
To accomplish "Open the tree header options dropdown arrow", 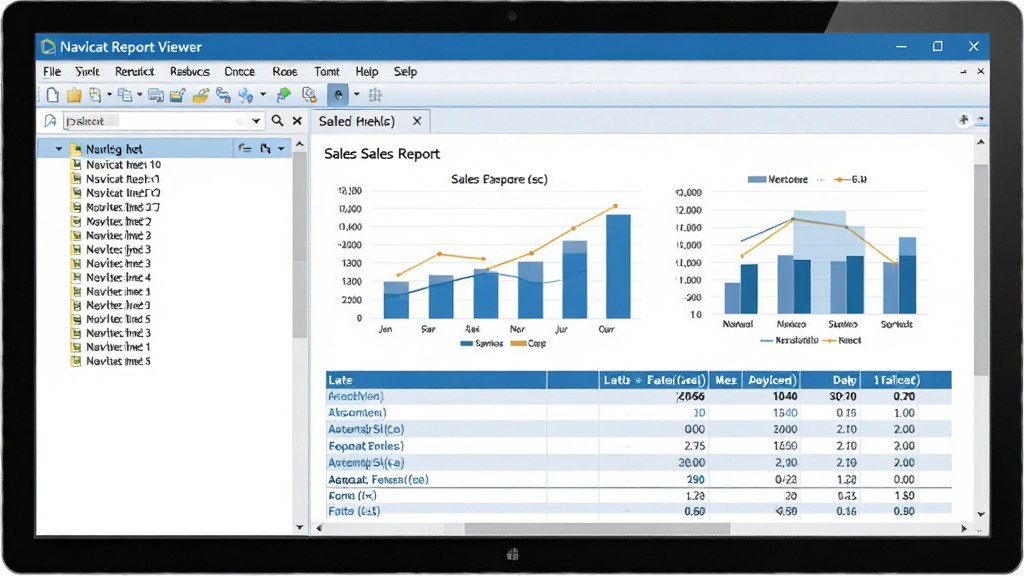I will coord(281,149).
